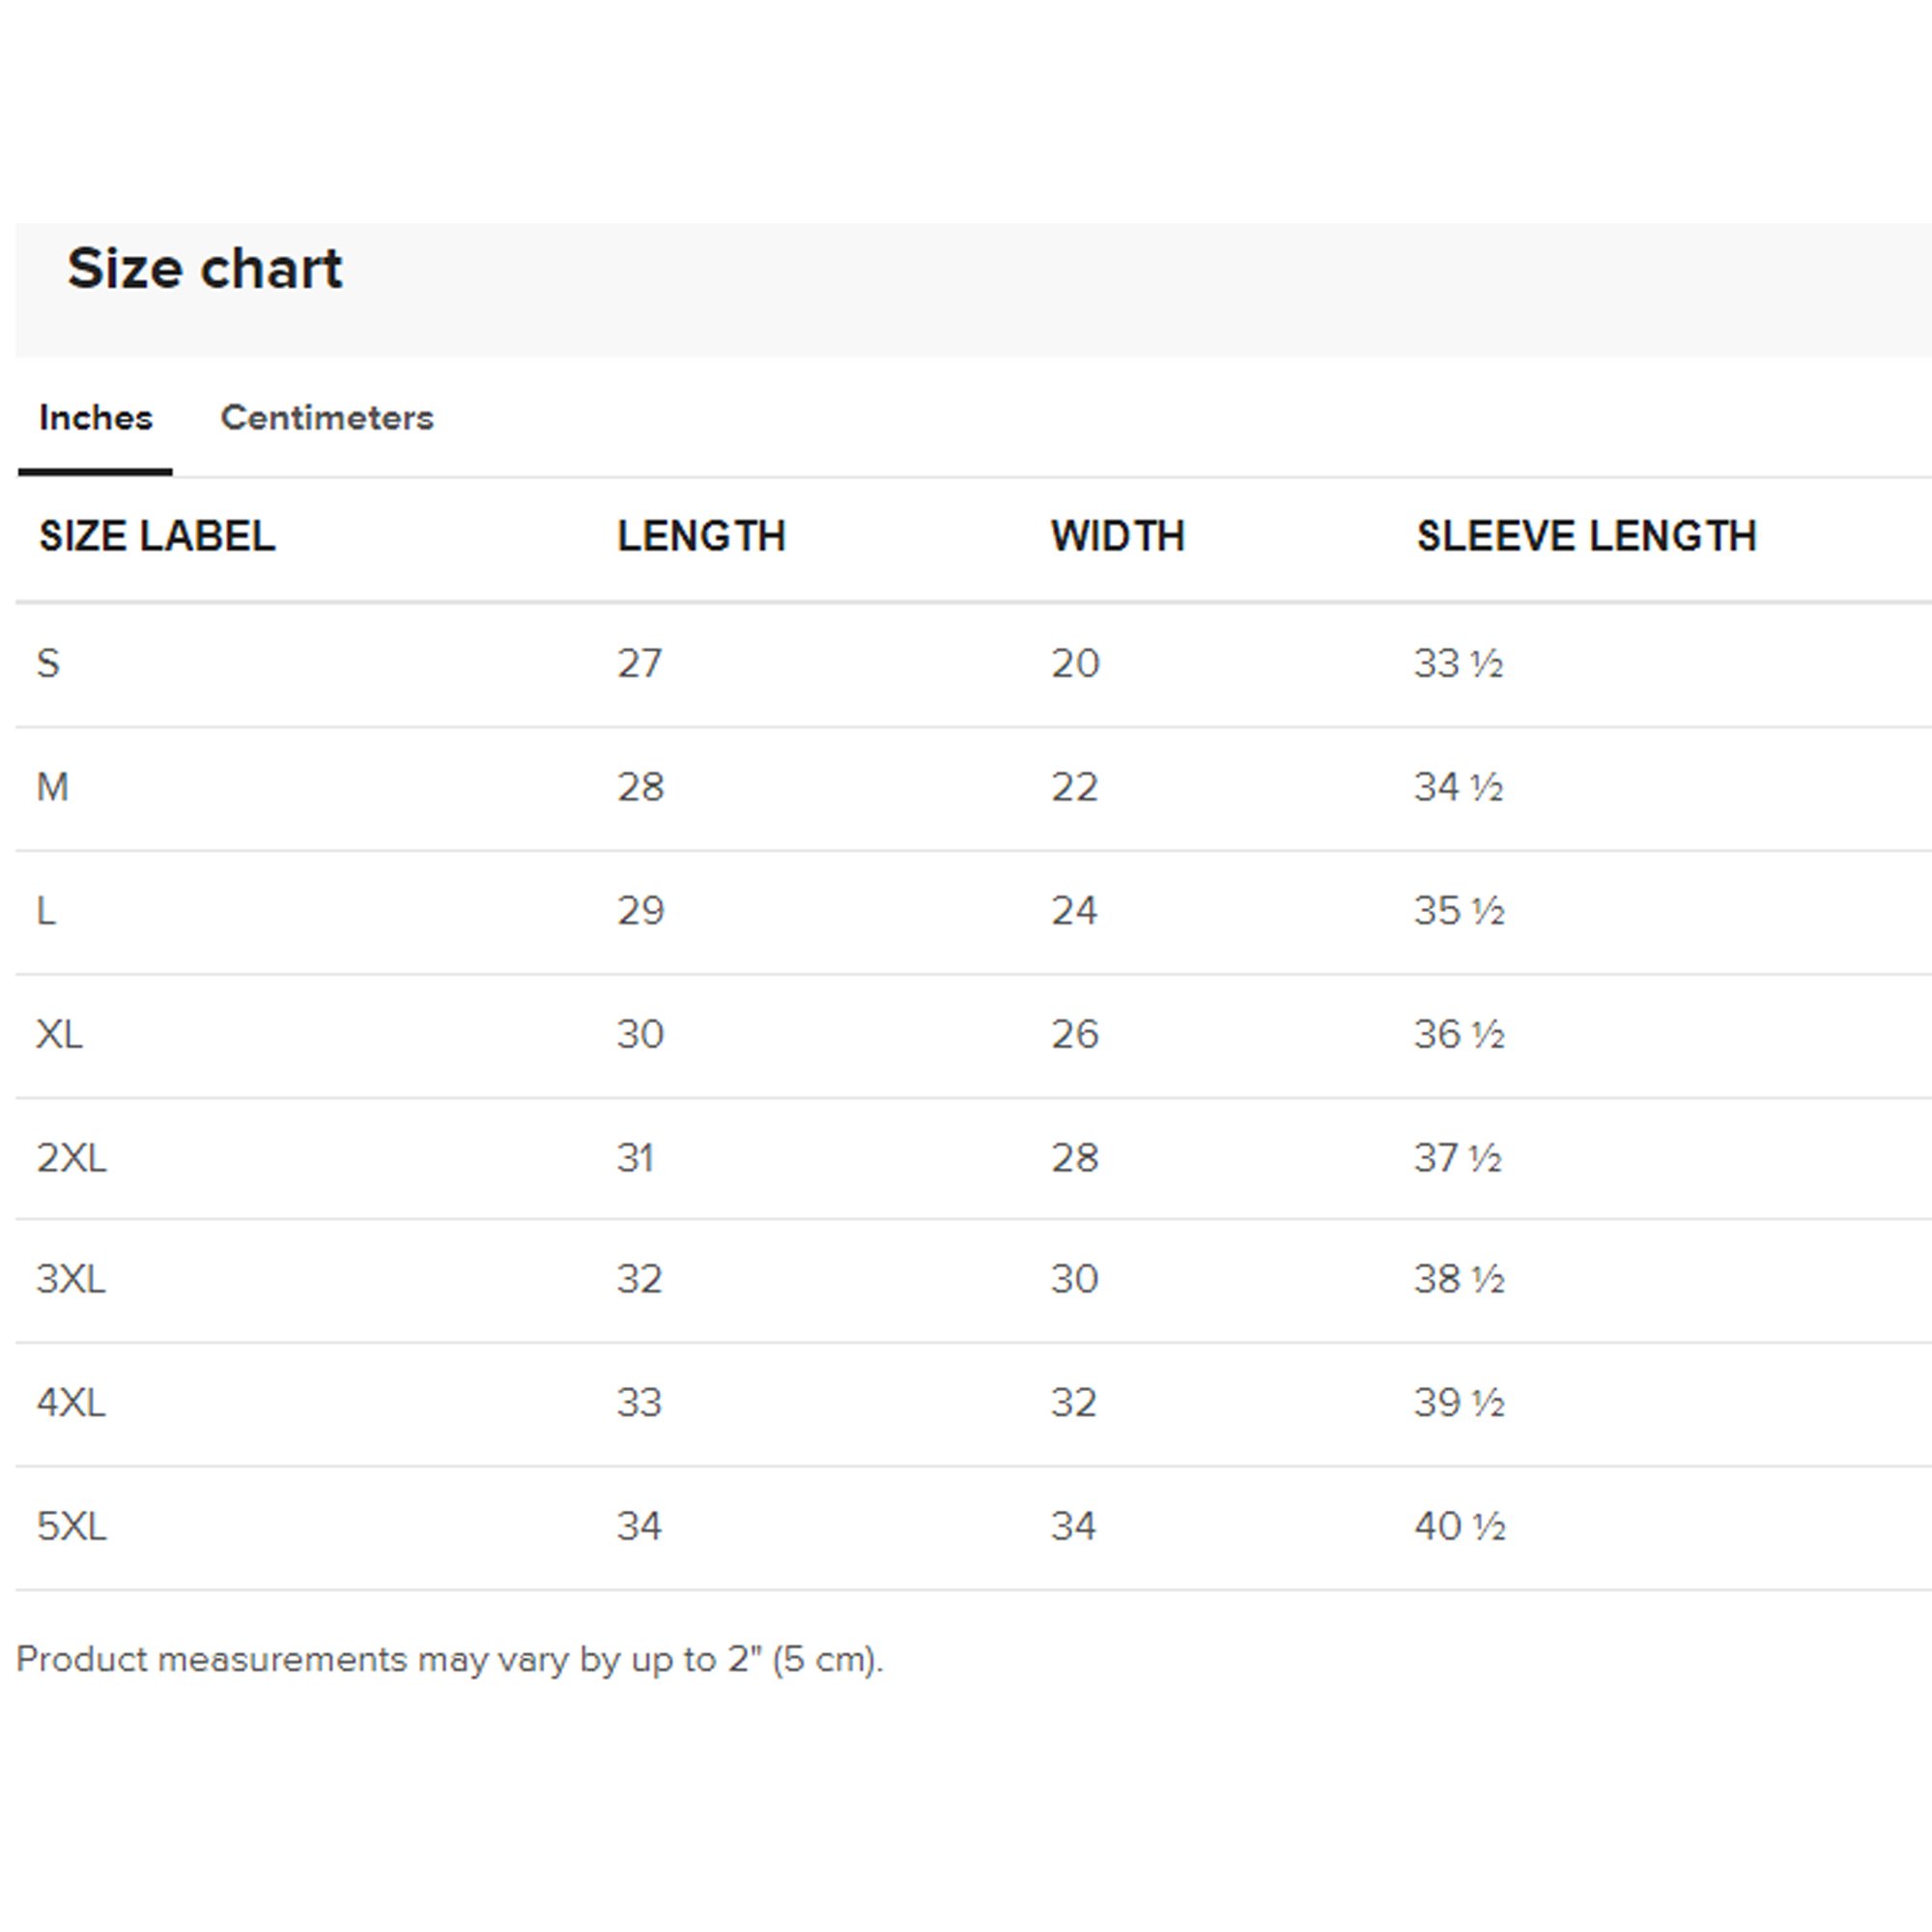Image resolution: width=1932 pixels, height=1932 pixels.
Task: Select the 2XL size row label
Action: (x=71, y=1158)
